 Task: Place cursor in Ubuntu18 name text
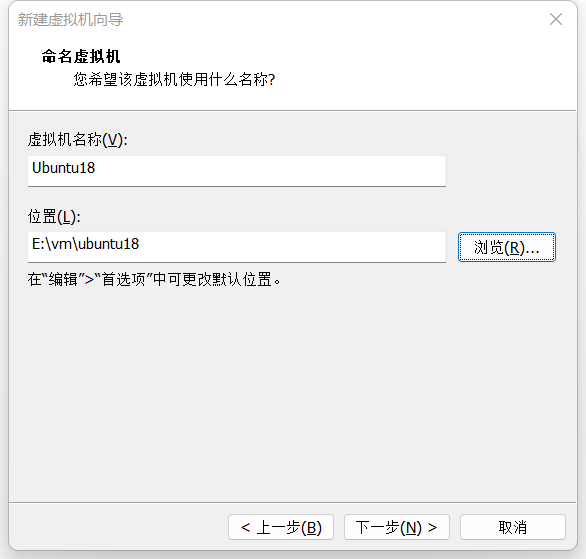click(x=64, y=168)
